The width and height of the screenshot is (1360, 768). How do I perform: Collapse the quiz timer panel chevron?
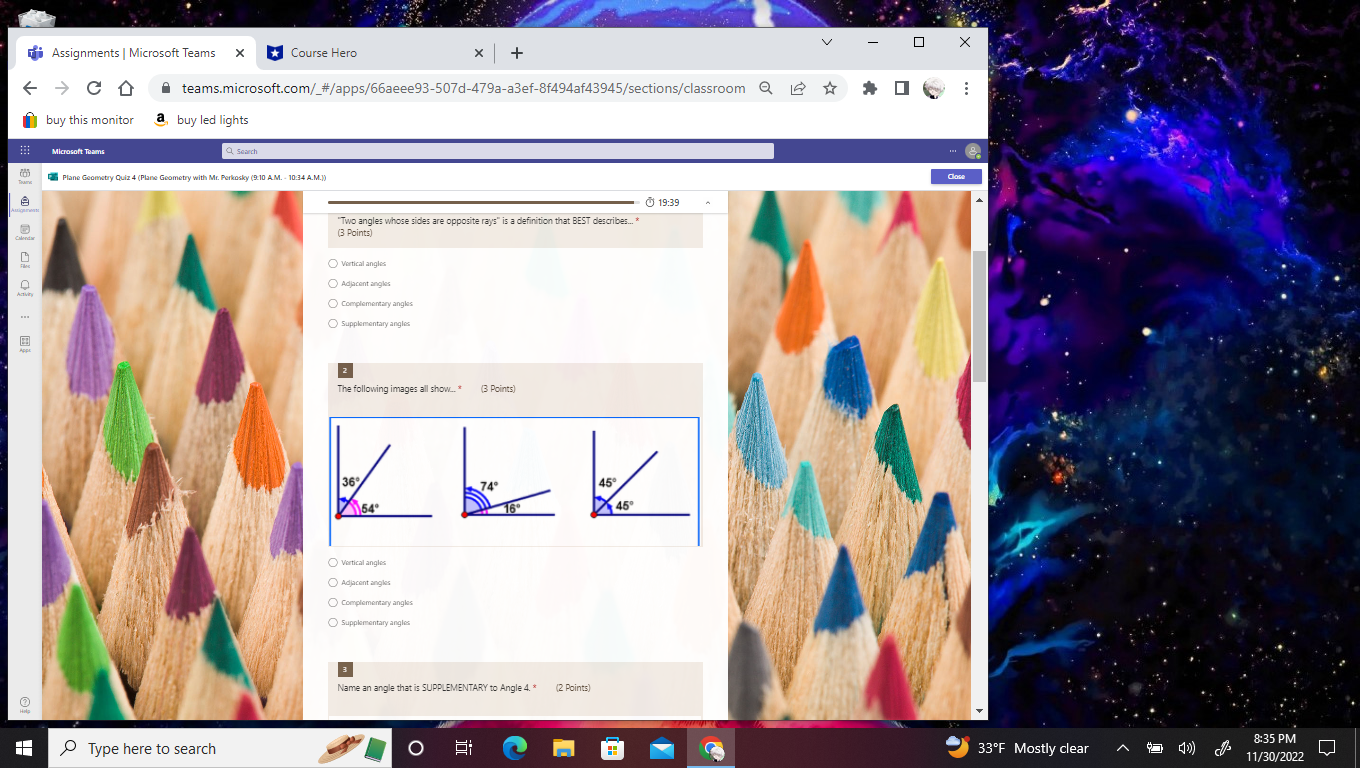tap(708, 201)
